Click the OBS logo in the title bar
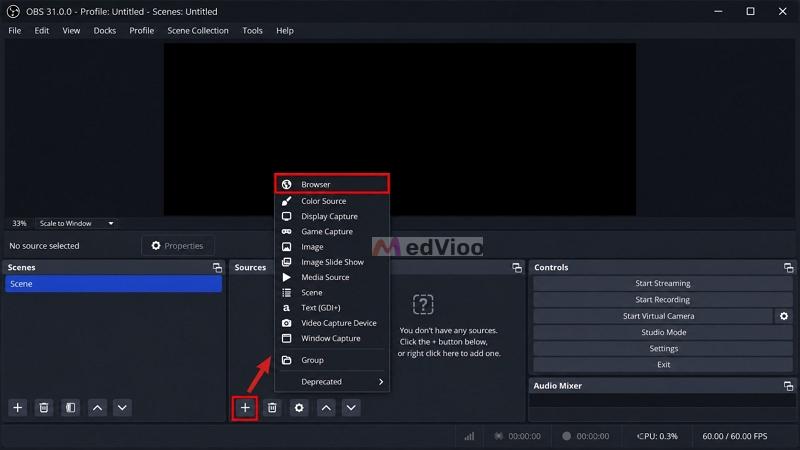 coord(13,11)
